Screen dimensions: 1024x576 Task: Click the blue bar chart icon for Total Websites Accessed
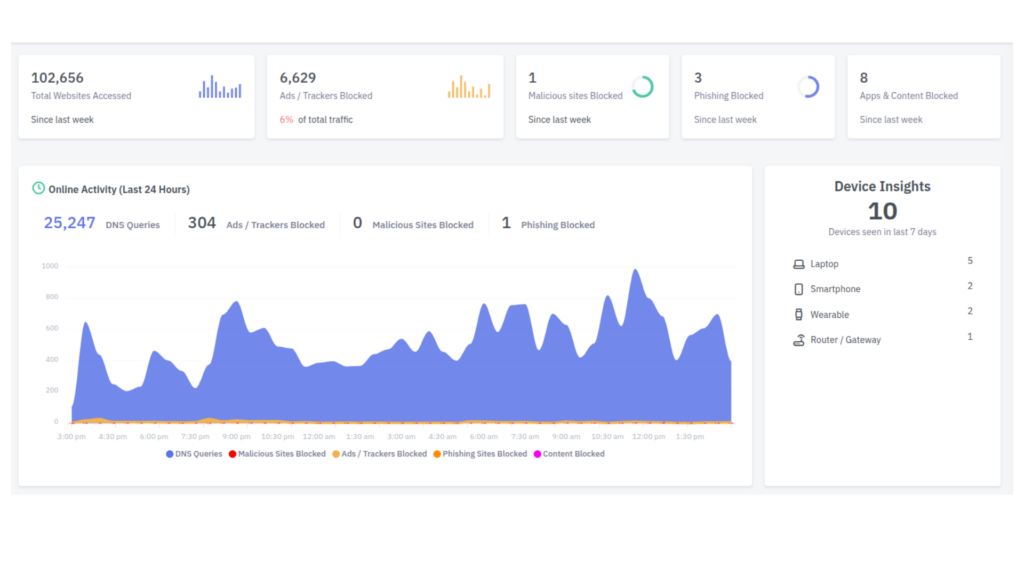pos(220,88)
